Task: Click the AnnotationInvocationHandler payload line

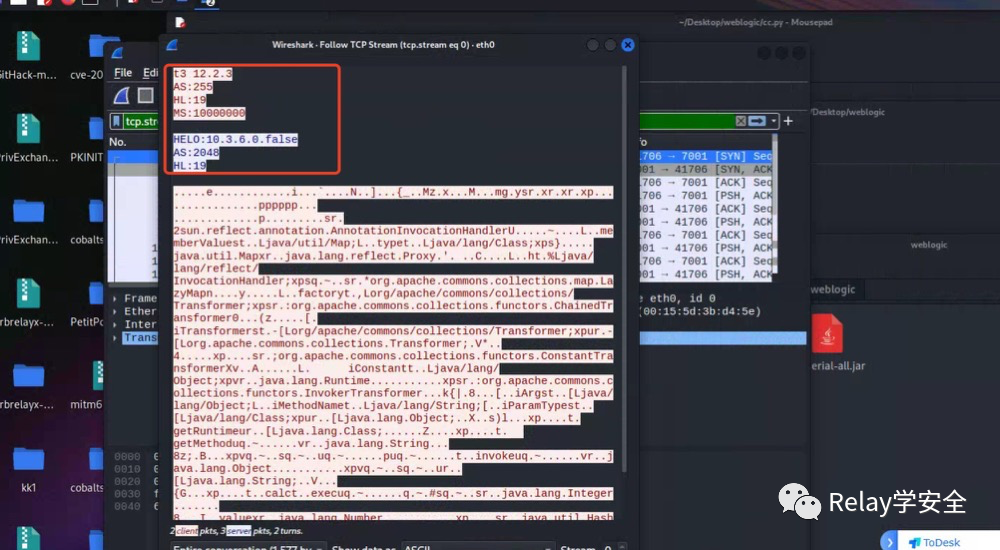Action: [x=393, y=230]
